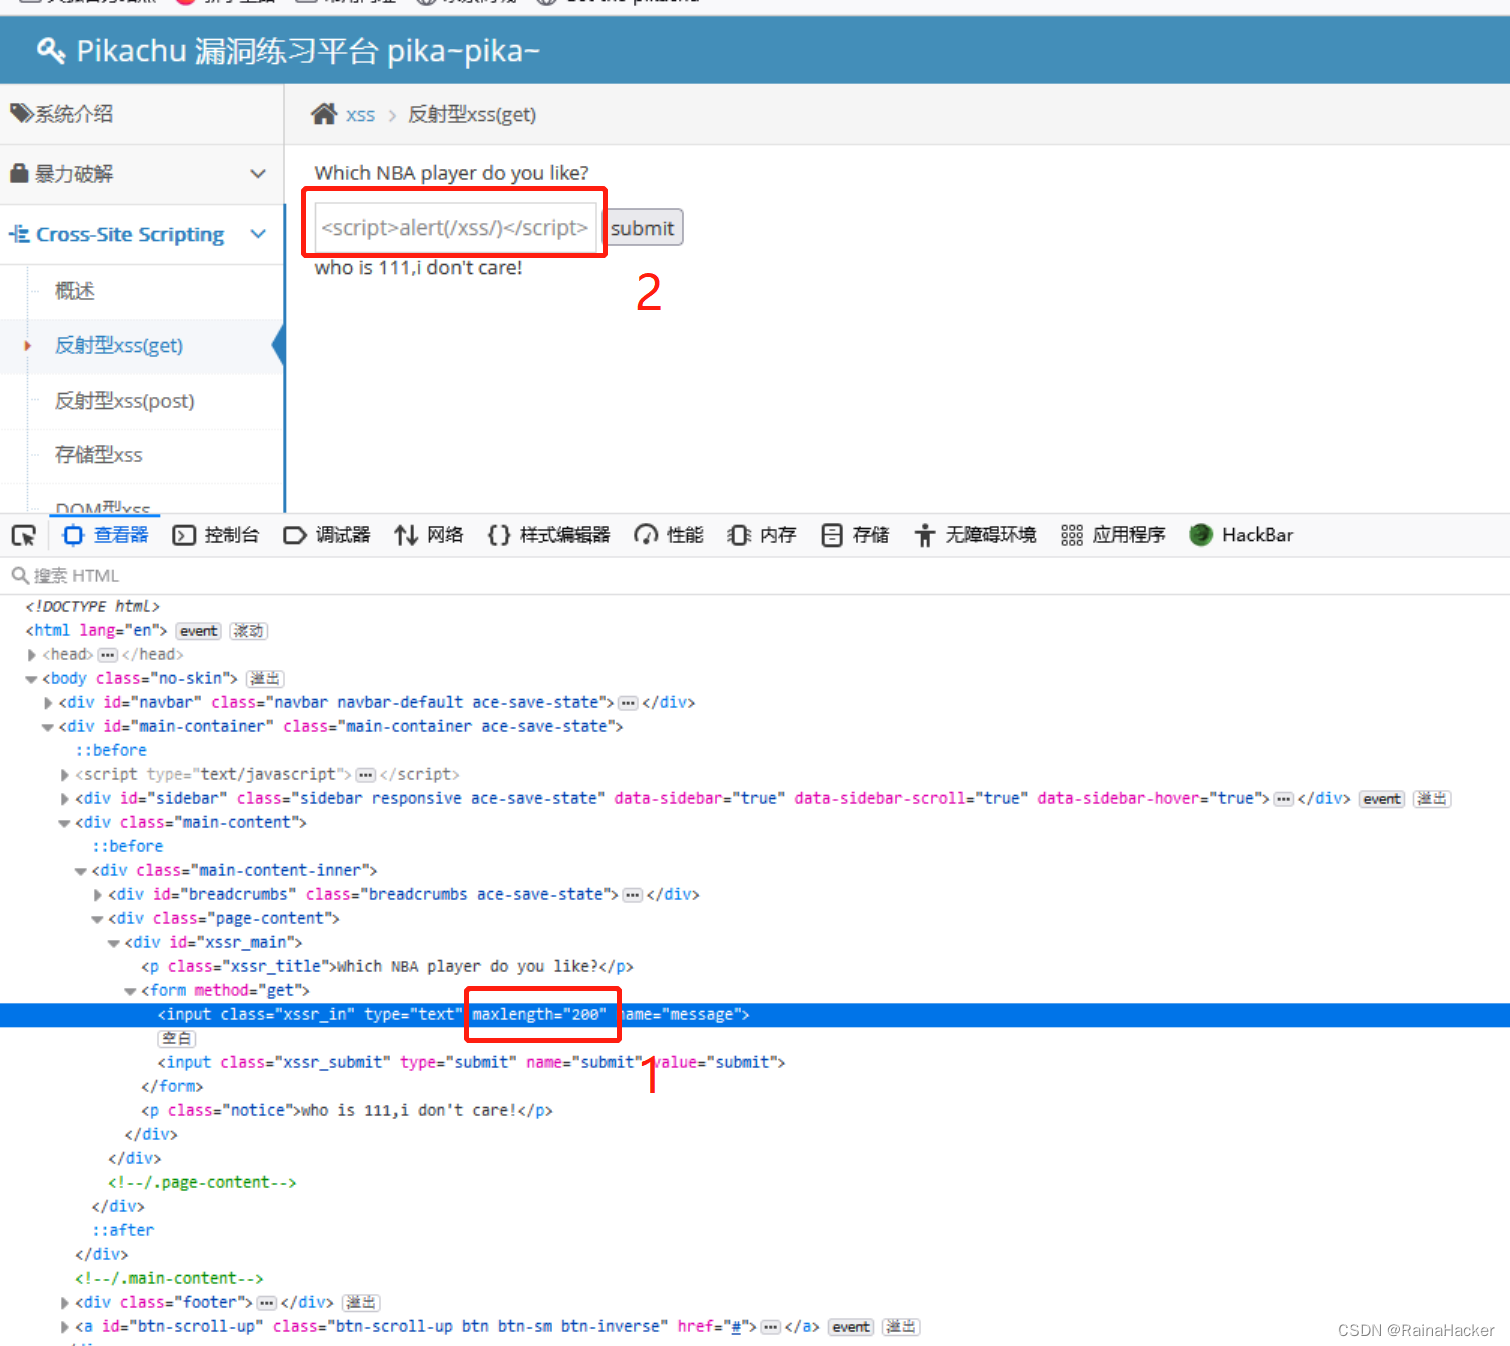Screen dimensions: 1510x1346
Task: Open the 概述 sidebar entry
Action: click(x=75, y=291)
